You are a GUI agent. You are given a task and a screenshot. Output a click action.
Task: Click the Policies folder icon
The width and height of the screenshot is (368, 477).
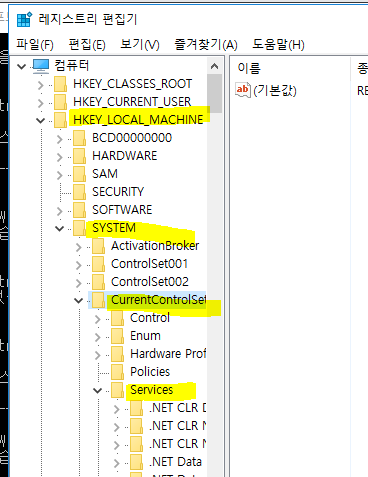118,372
